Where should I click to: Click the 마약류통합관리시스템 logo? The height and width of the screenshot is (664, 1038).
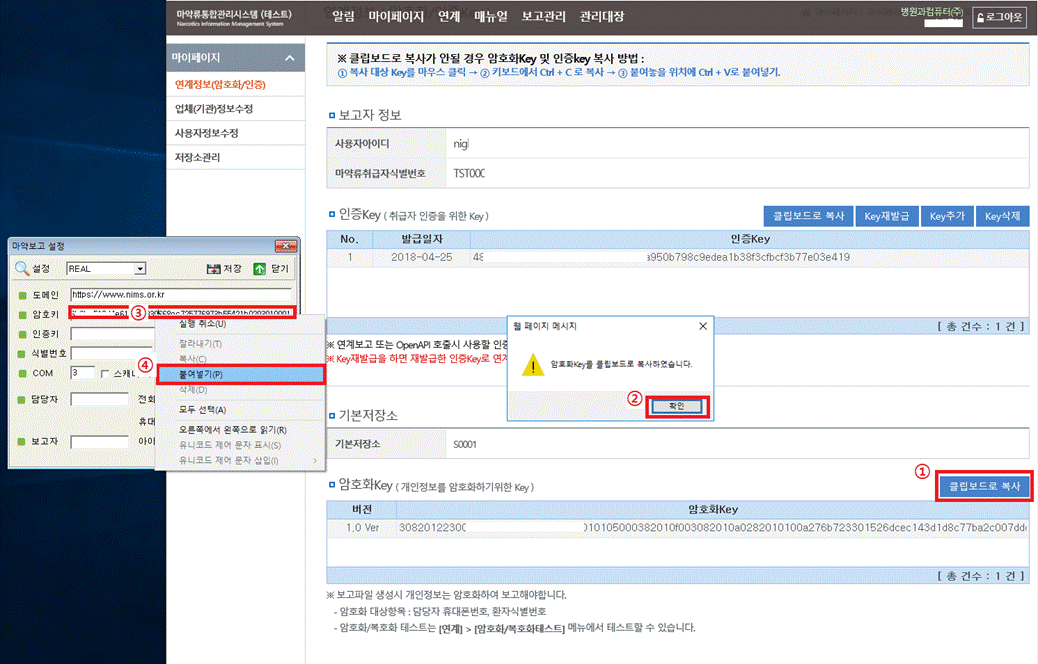tap(234, 17)
